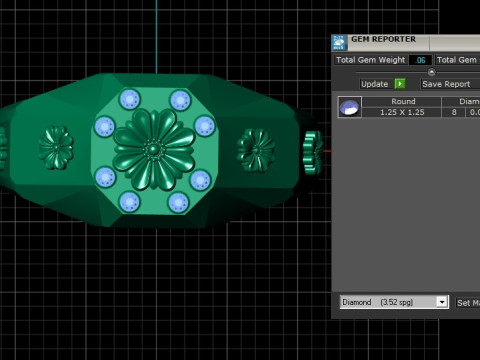Click the Set Material button
Screen dimensions: 480x360
[x=468, y=303]
